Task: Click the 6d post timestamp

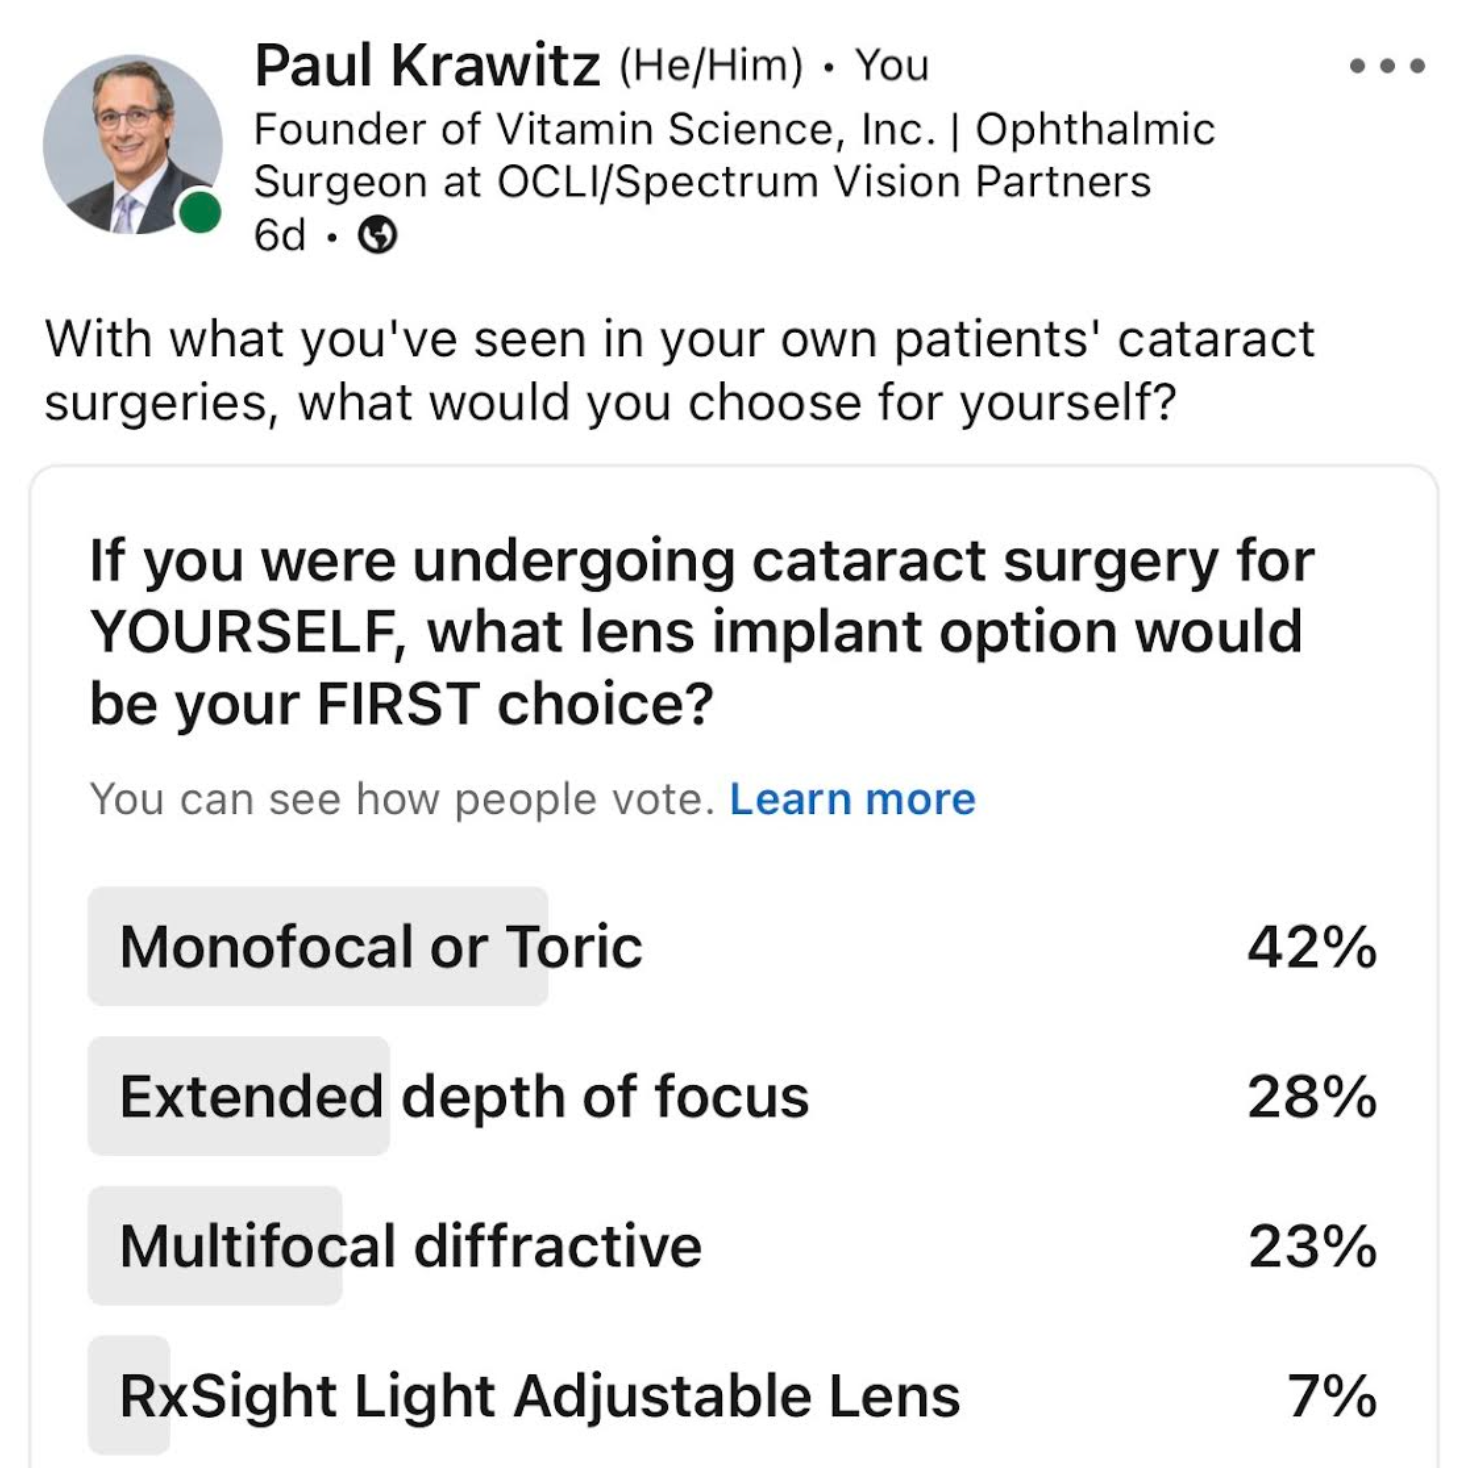Action: [x=279, y=236]
